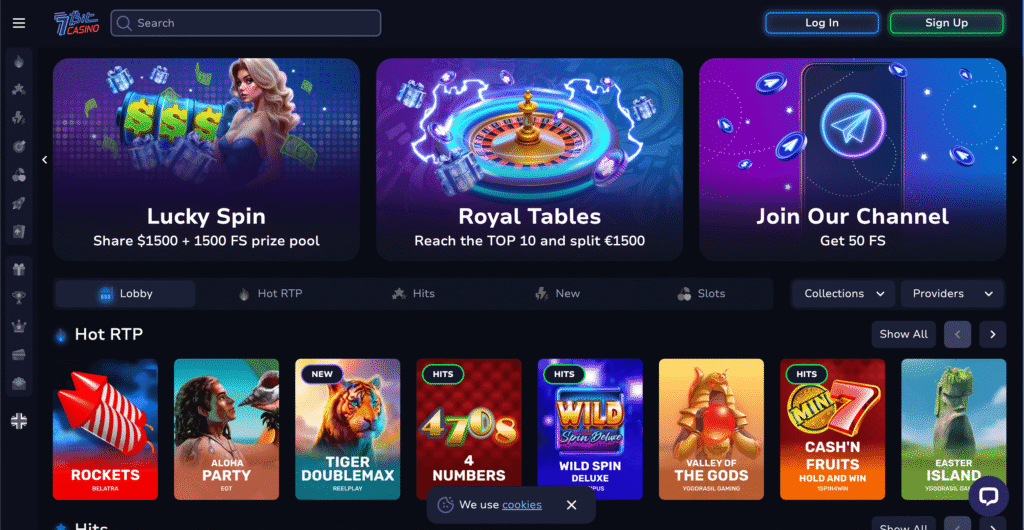1024x530 pixels.
Task: Click the trophy tournaments sidebar icon
Action: 19,298
